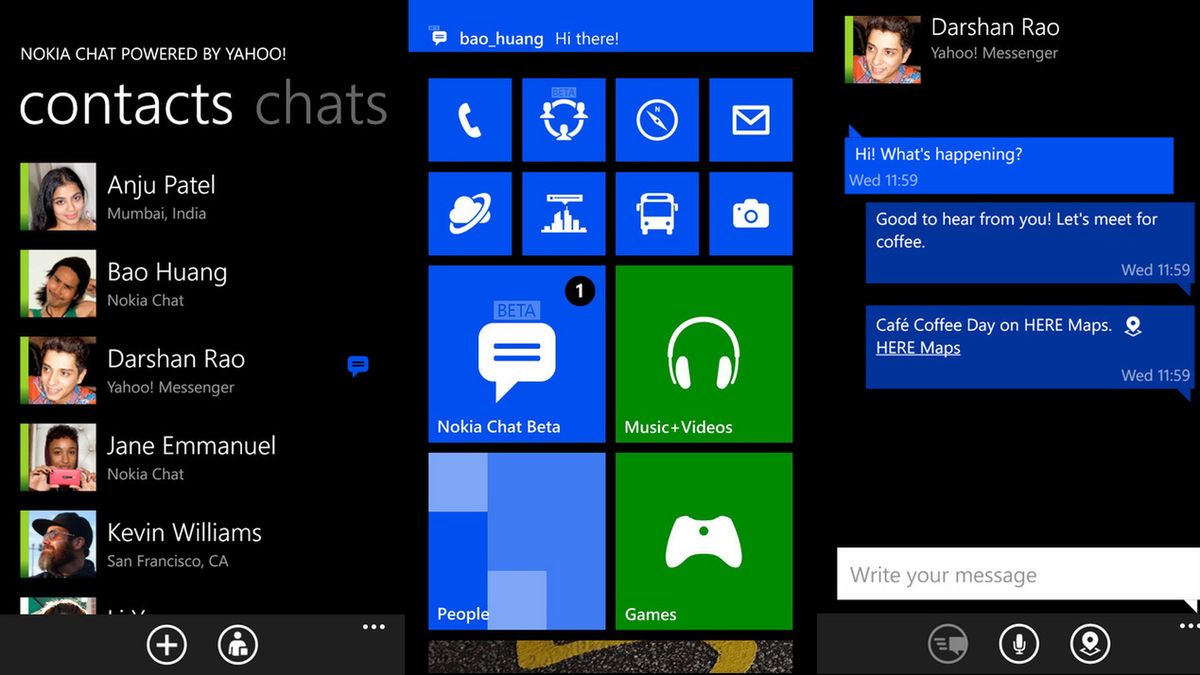Tap the chat indicator beside Darshan Rao
The width and height of the screenshot is (1200, 675).
point(357,366)
